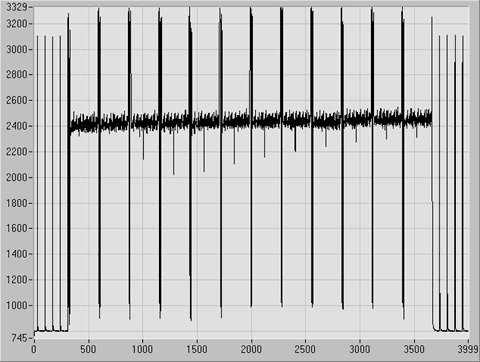Click the Y-axis label 1200
This screenshot has height=362, width=480.
point(17,280)
